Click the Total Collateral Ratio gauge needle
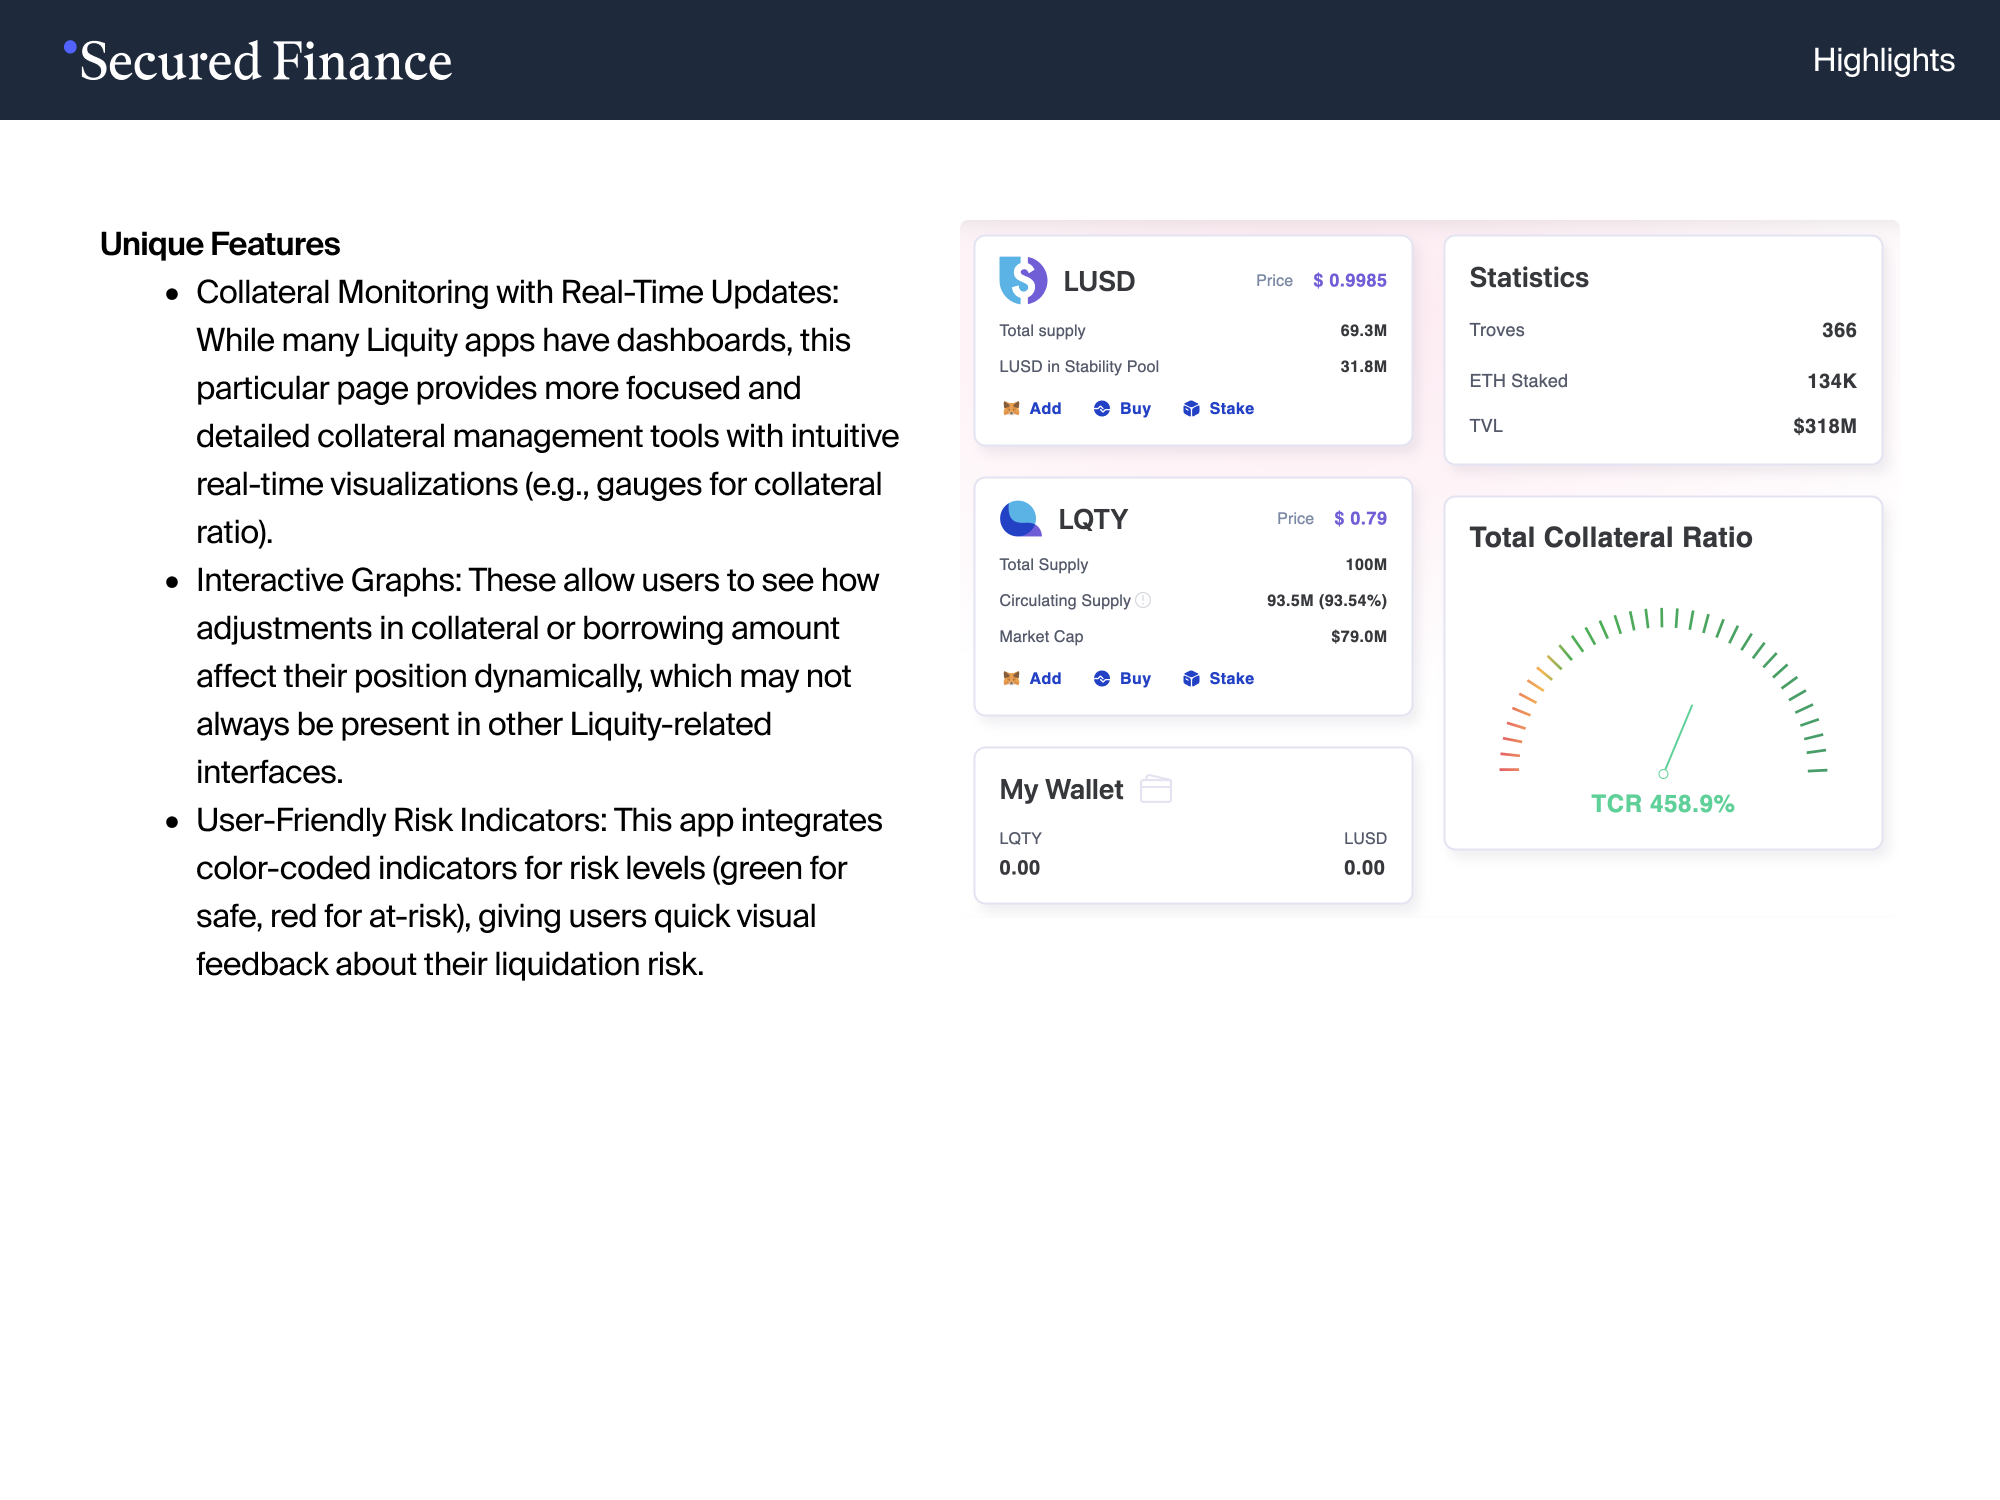Viewport: 2000px width, 1500px height. (x=1677, y=739)
